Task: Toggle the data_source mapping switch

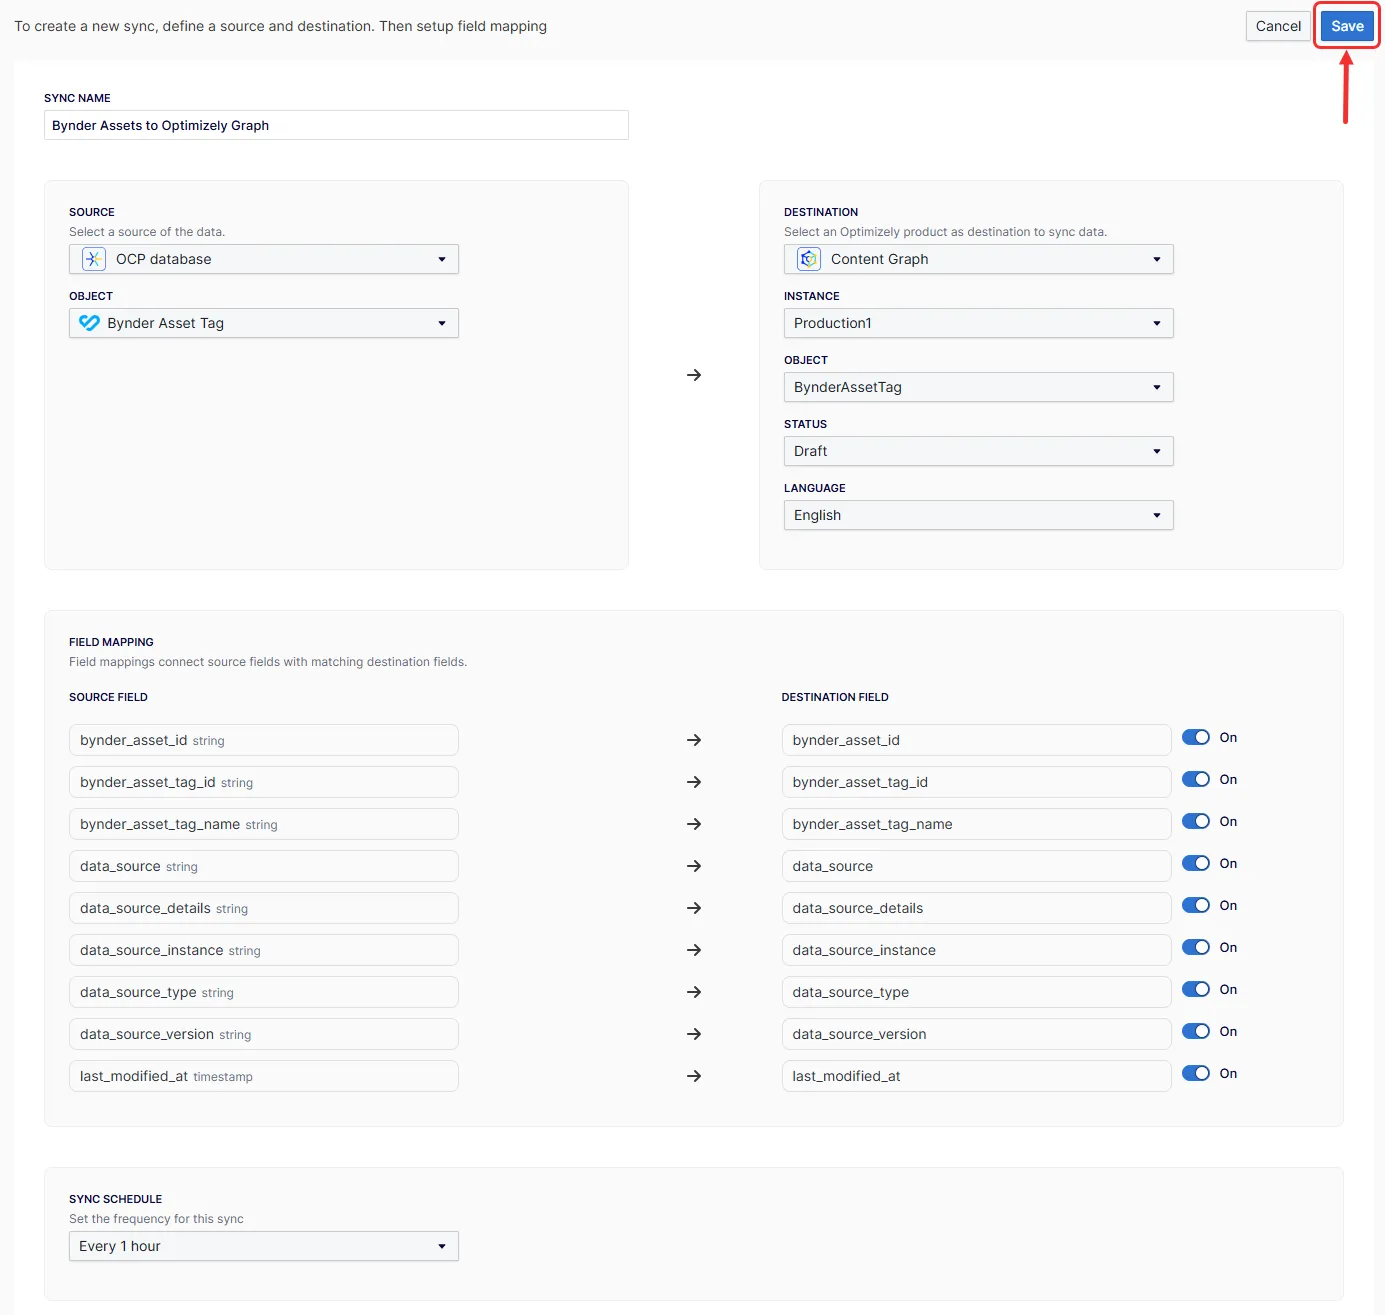Action: click(x=1196, y=864)
